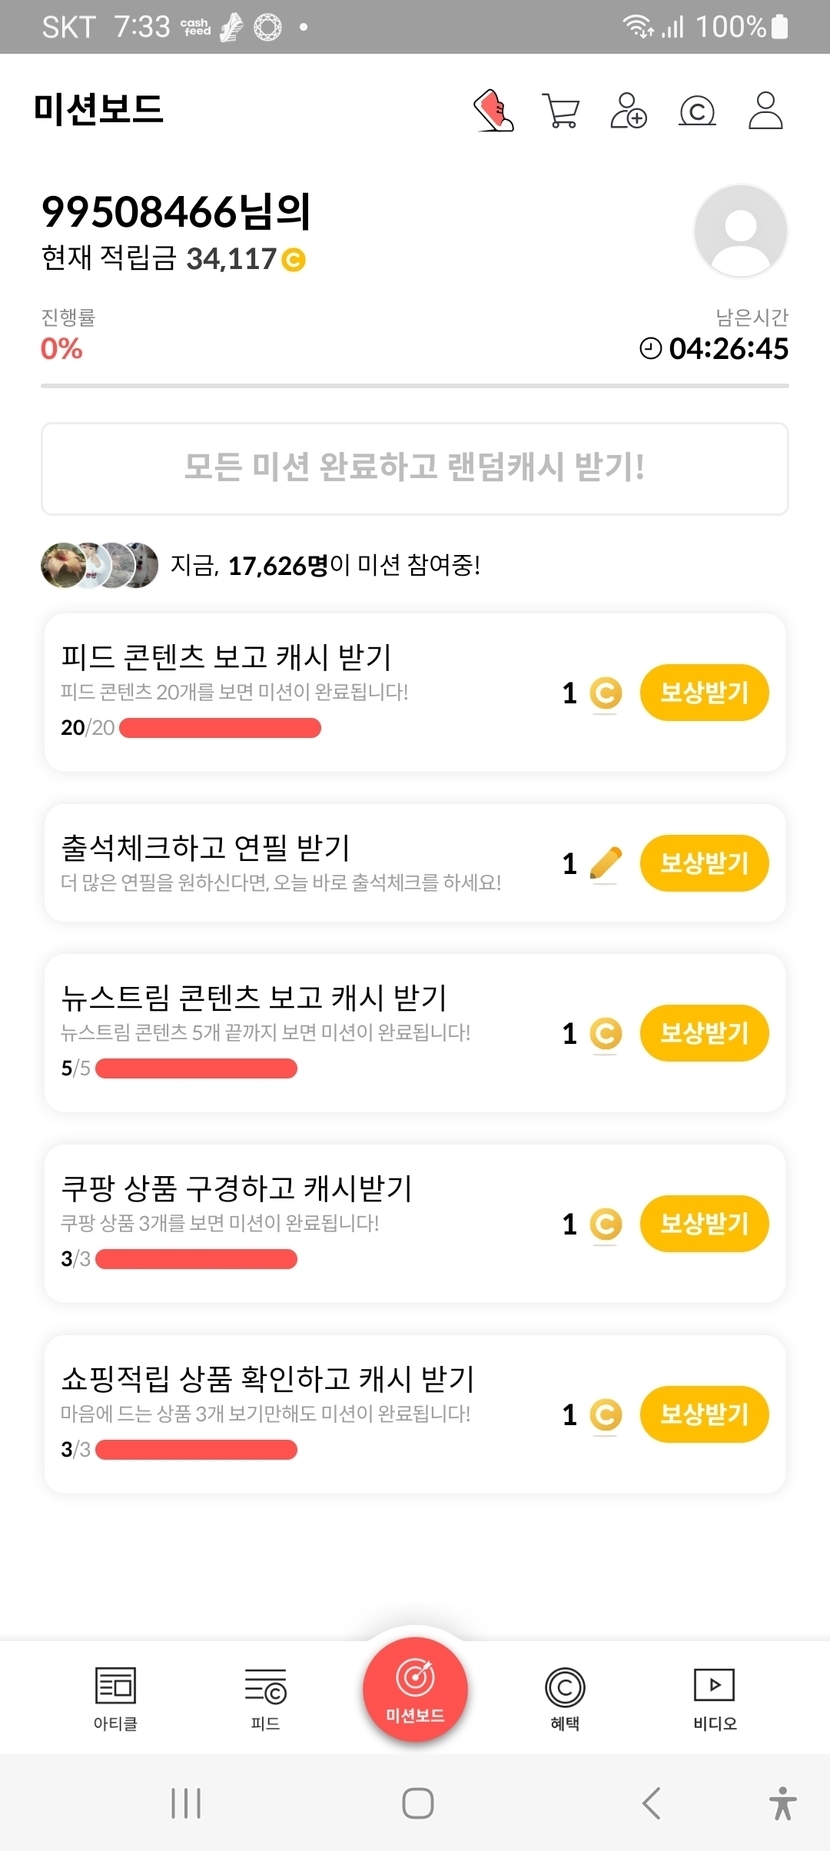Claim pencil reward for 출석체크 mission

coord(704,863)
